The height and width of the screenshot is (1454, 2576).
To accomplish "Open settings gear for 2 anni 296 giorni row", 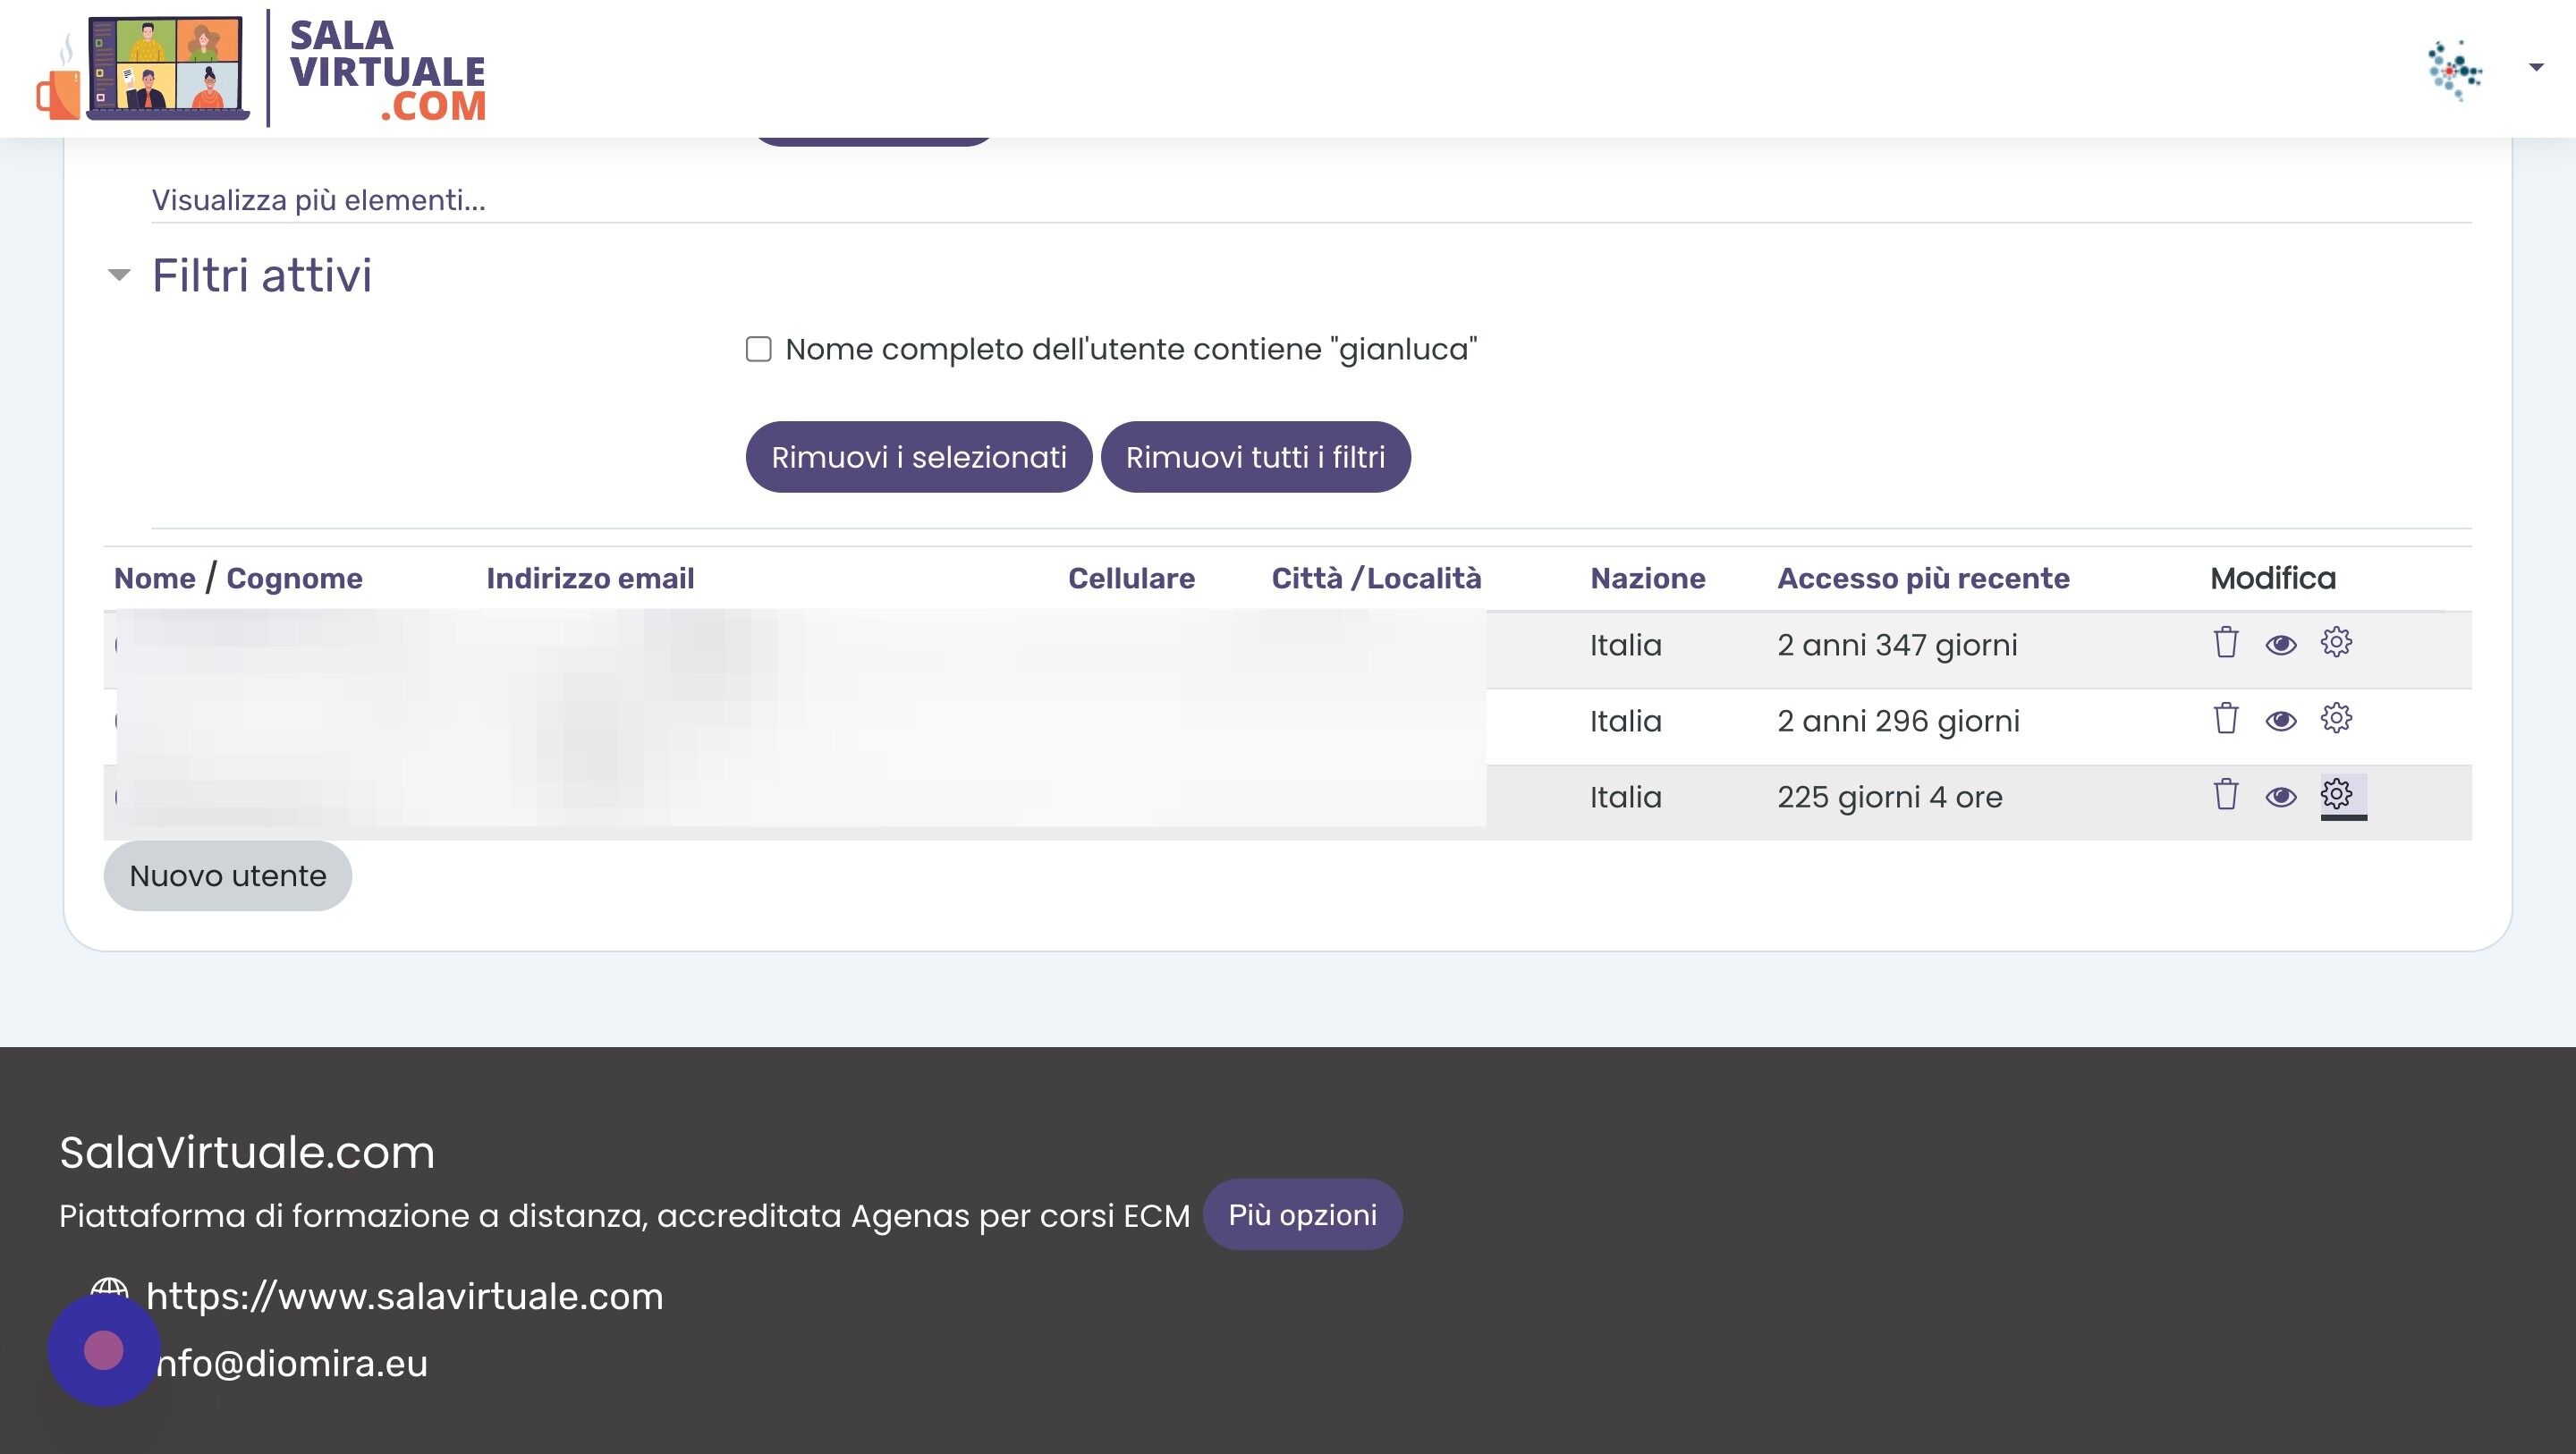I will click(2336, 719).
